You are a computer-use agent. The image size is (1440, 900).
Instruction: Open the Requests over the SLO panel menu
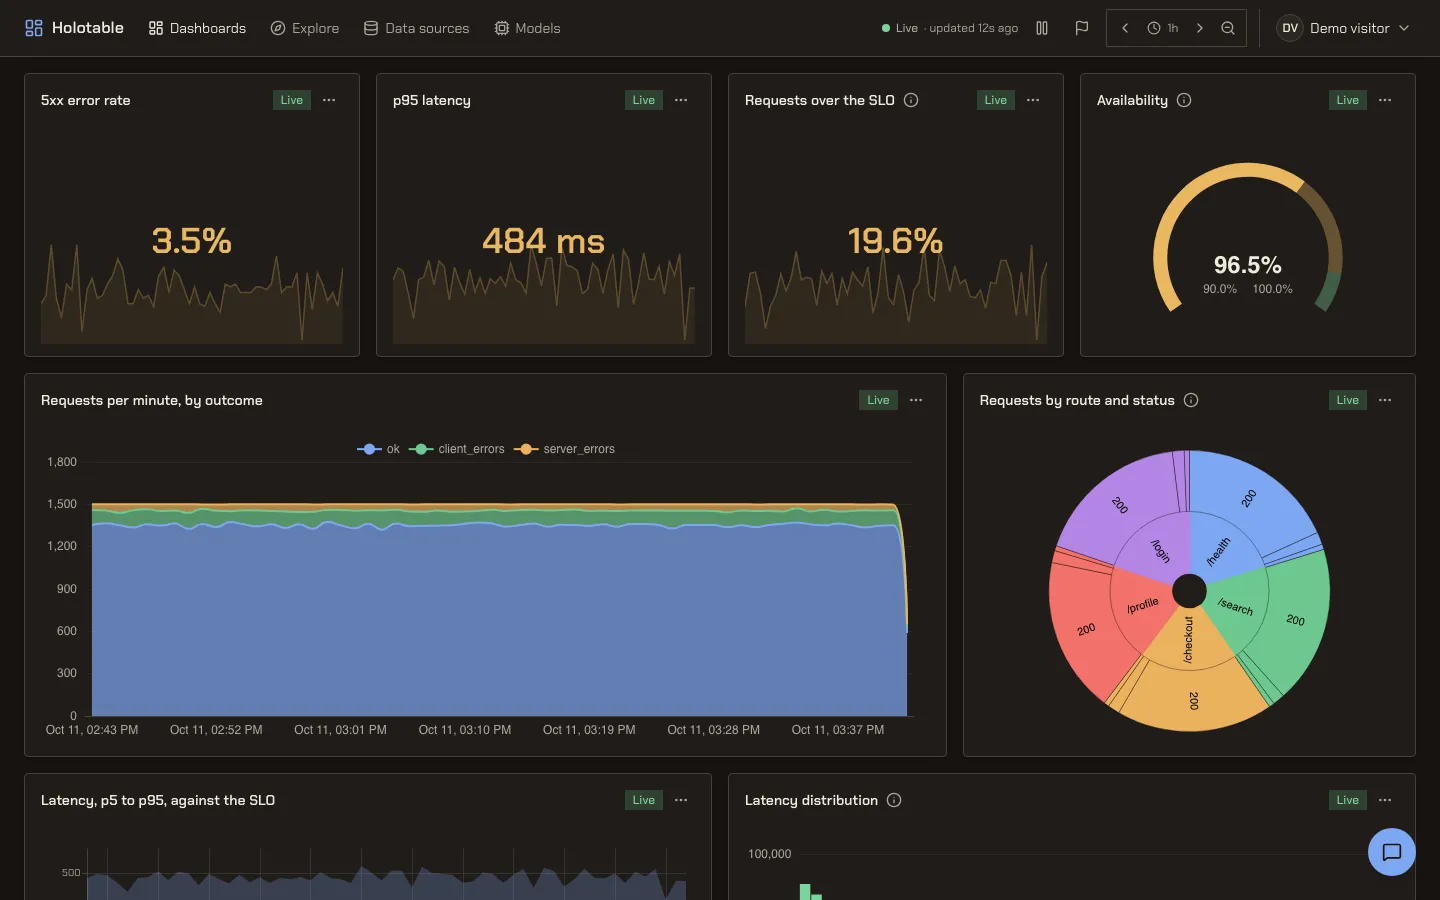coord(1033,100)
